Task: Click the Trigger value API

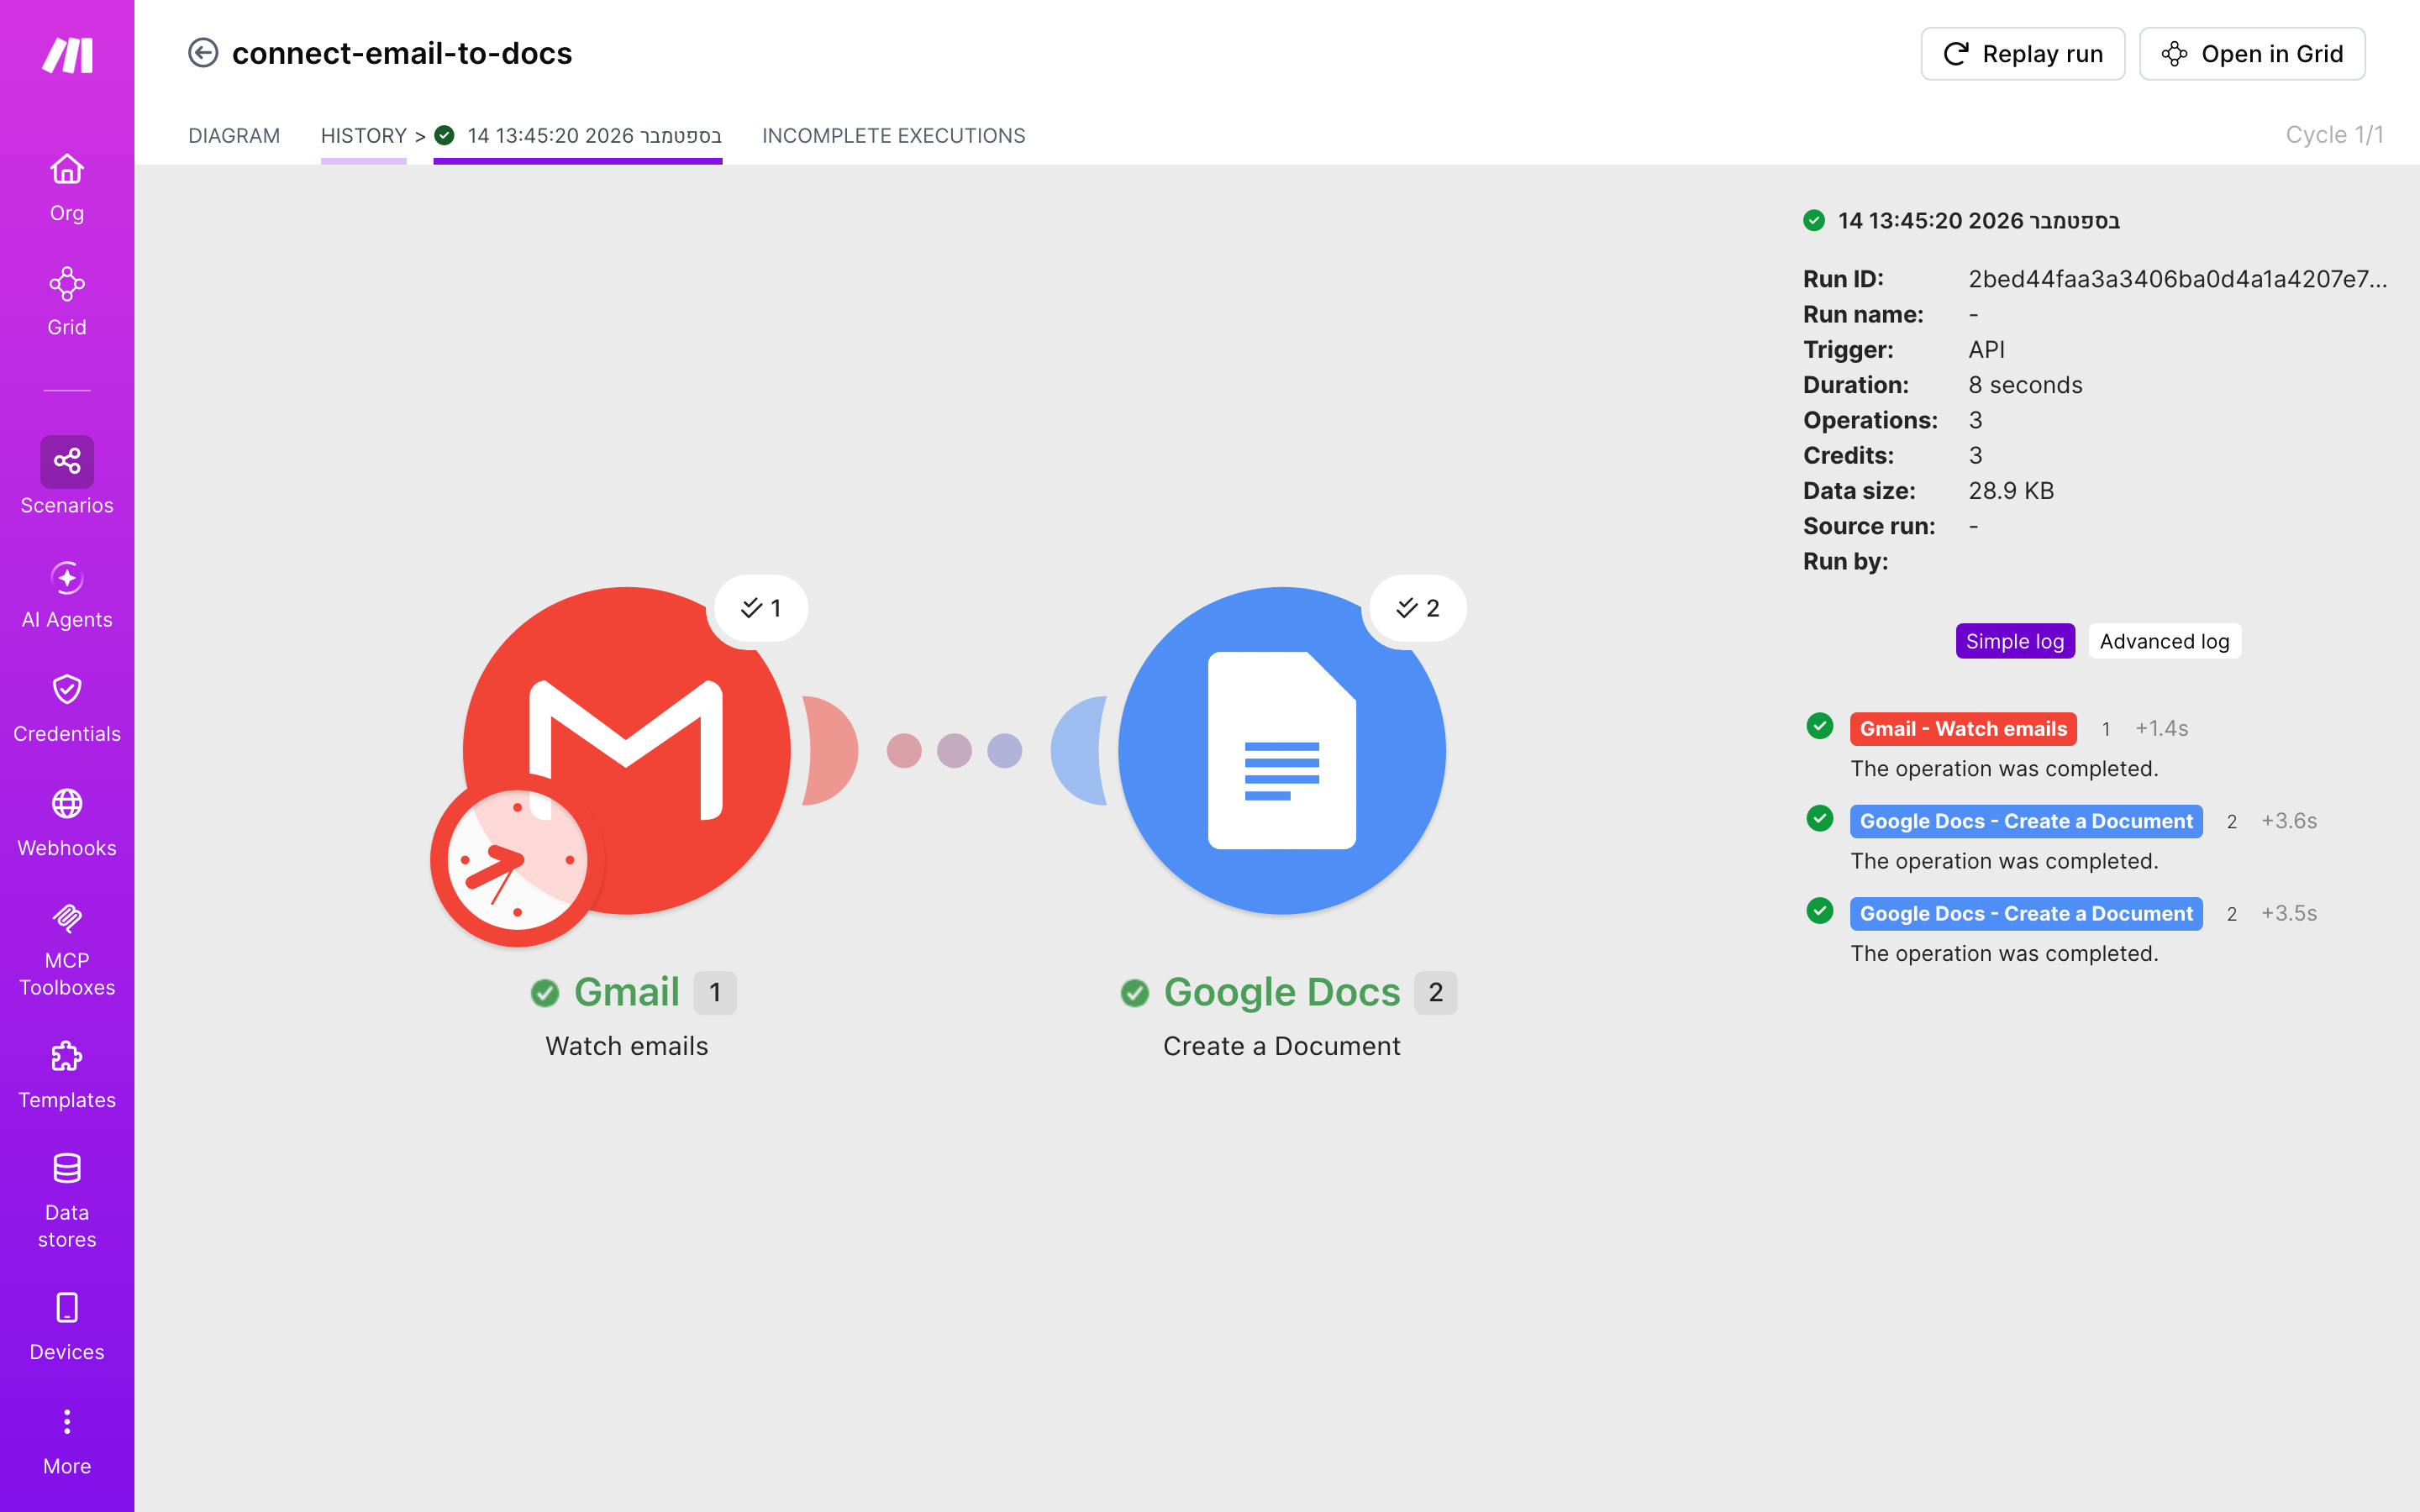Action: [1986, 350]
